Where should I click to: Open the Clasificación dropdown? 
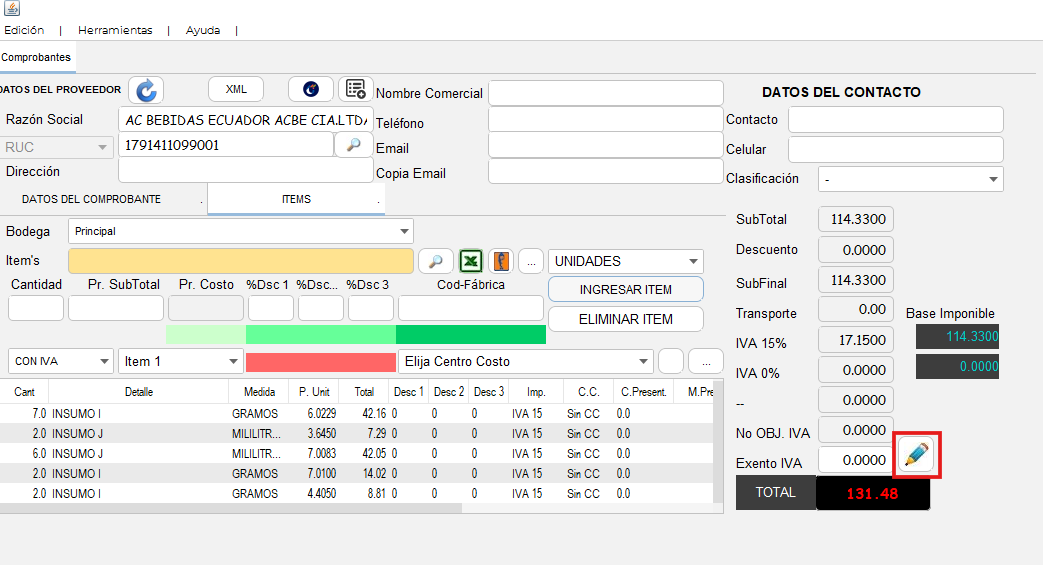(910, 179)
